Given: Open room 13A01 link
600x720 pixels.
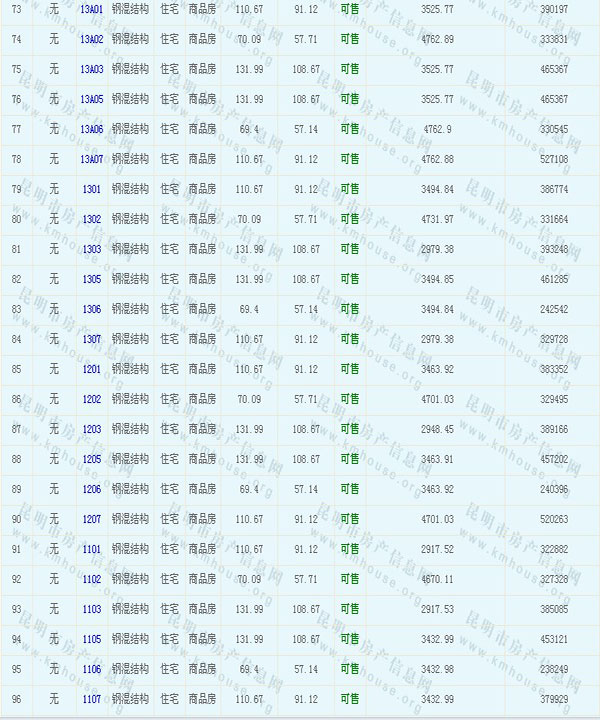Looking at the screenshot, I should coord(91,9).
